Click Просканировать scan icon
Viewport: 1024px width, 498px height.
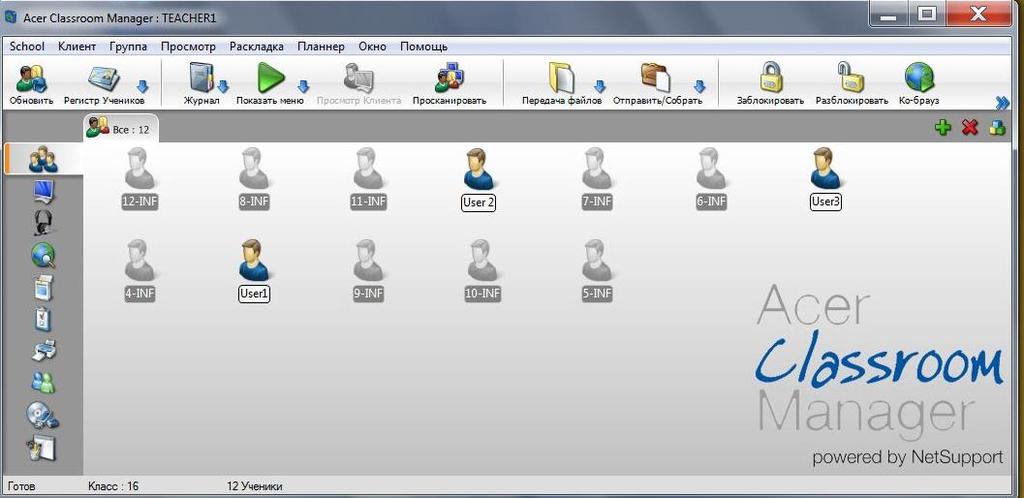click(449, 78)
